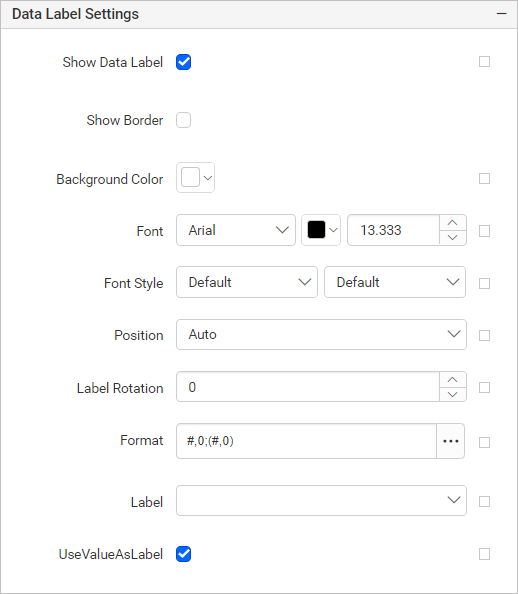Expand the Position dropdown showing Auto
The height and width of the screenshot is (594, 518).
(321, 334)
